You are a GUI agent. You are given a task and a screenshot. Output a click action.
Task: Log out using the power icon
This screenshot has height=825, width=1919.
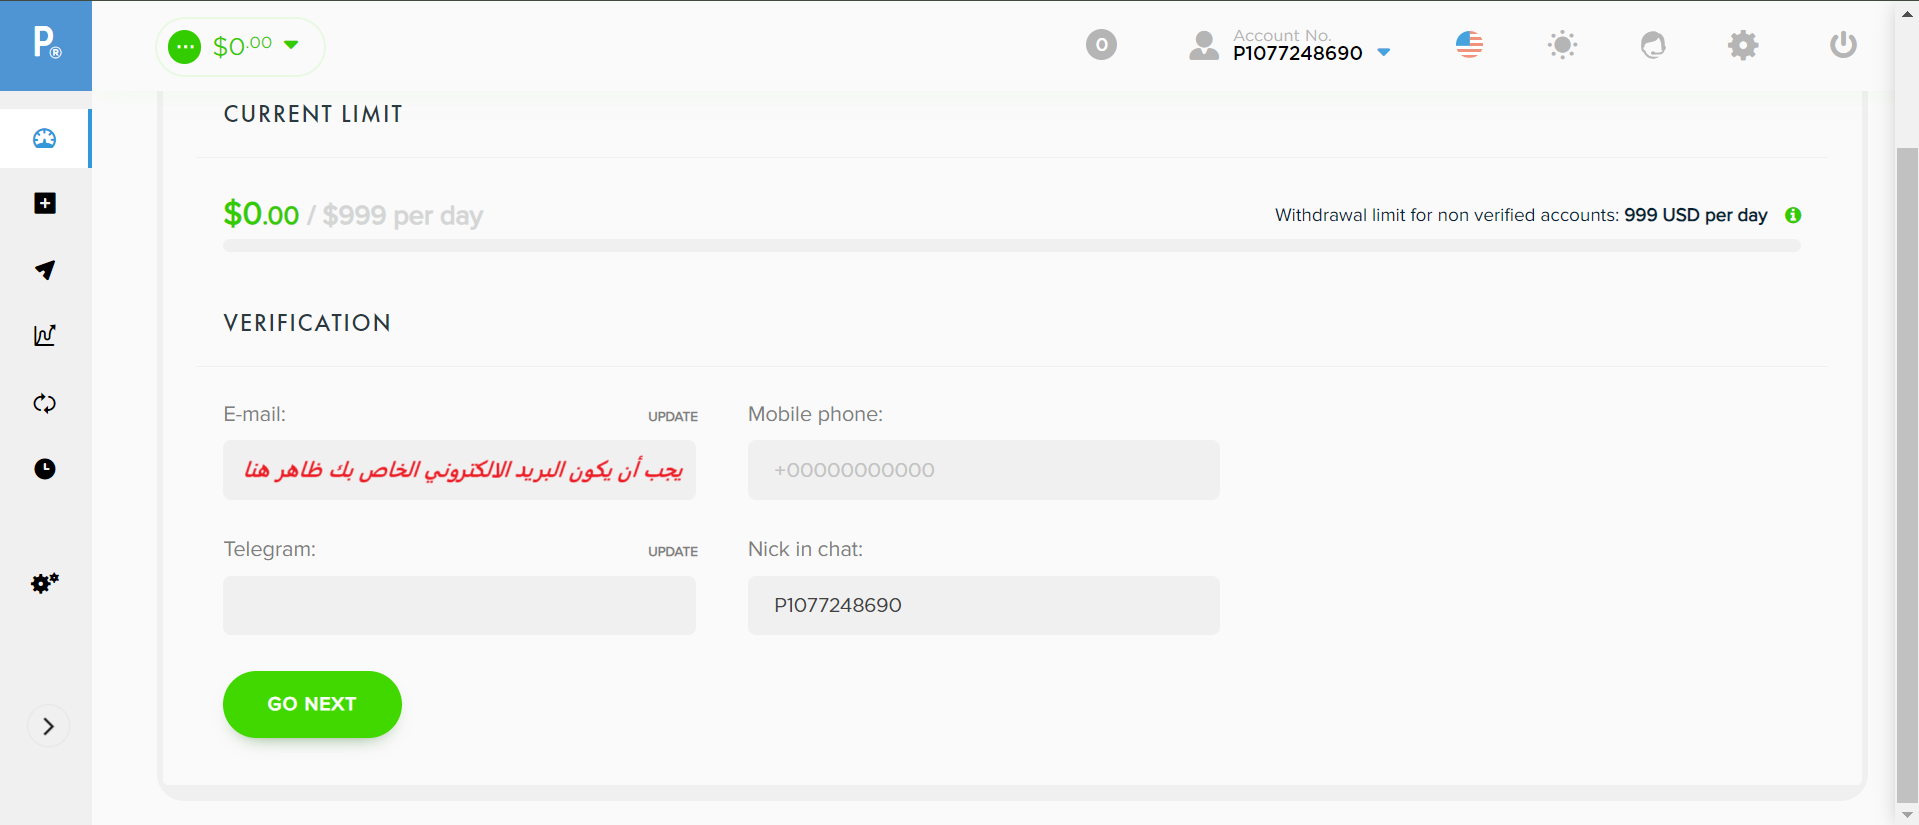coord(1842,45)
